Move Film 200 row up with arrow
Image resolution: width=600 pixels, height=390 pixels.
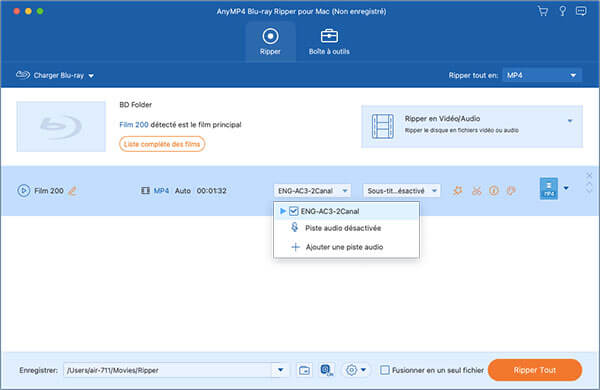pos(589,184)
